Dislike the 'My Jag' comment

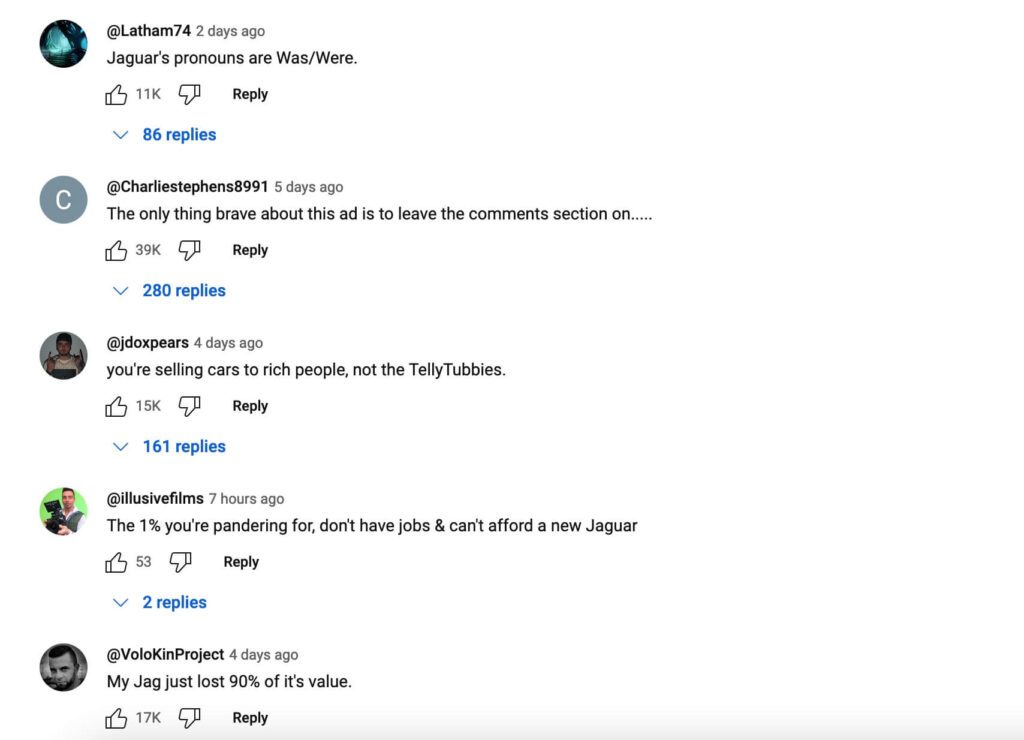click(x=189, y=718)
